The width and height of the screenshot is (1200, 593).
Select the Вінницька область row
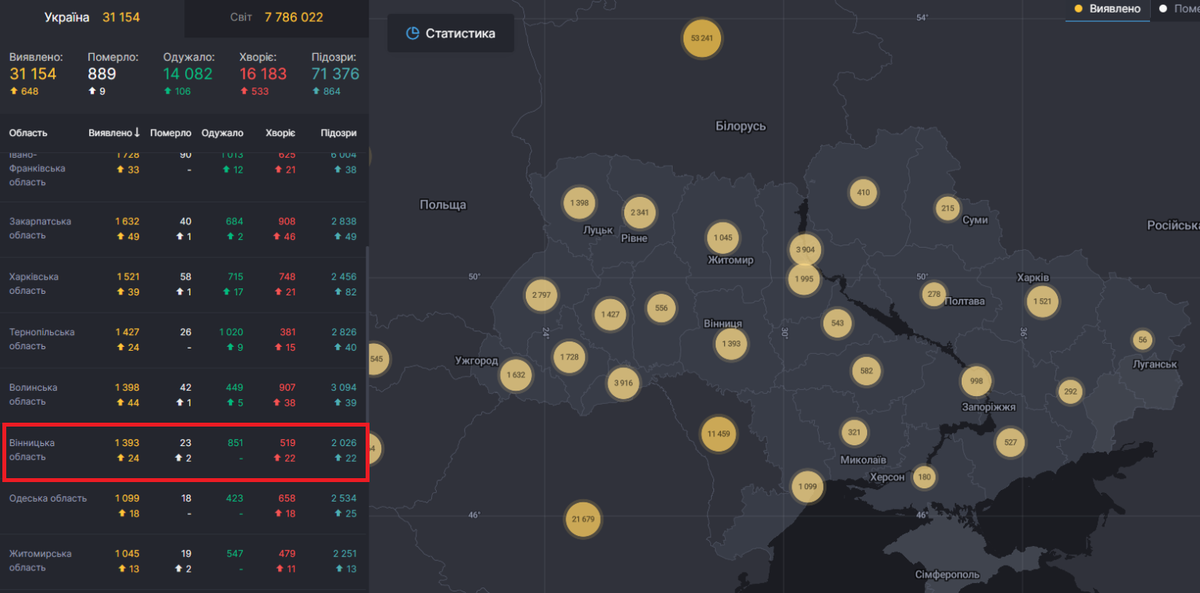[x=183, y=451]
